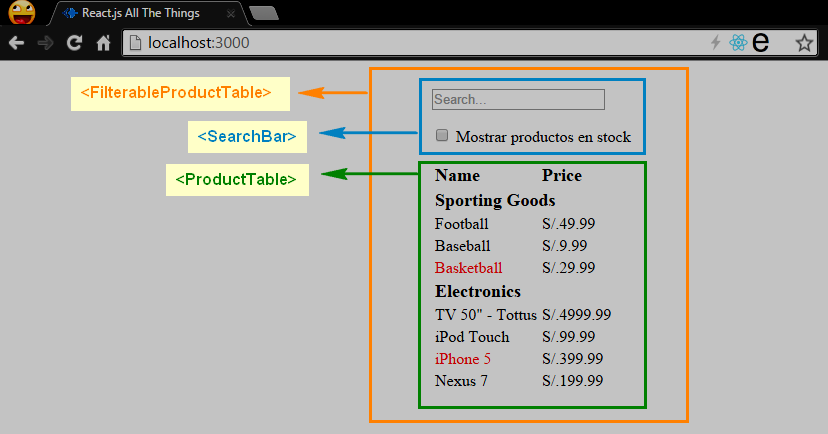
Task: Reload the page with the refresh icon
Action: [74, 43]
